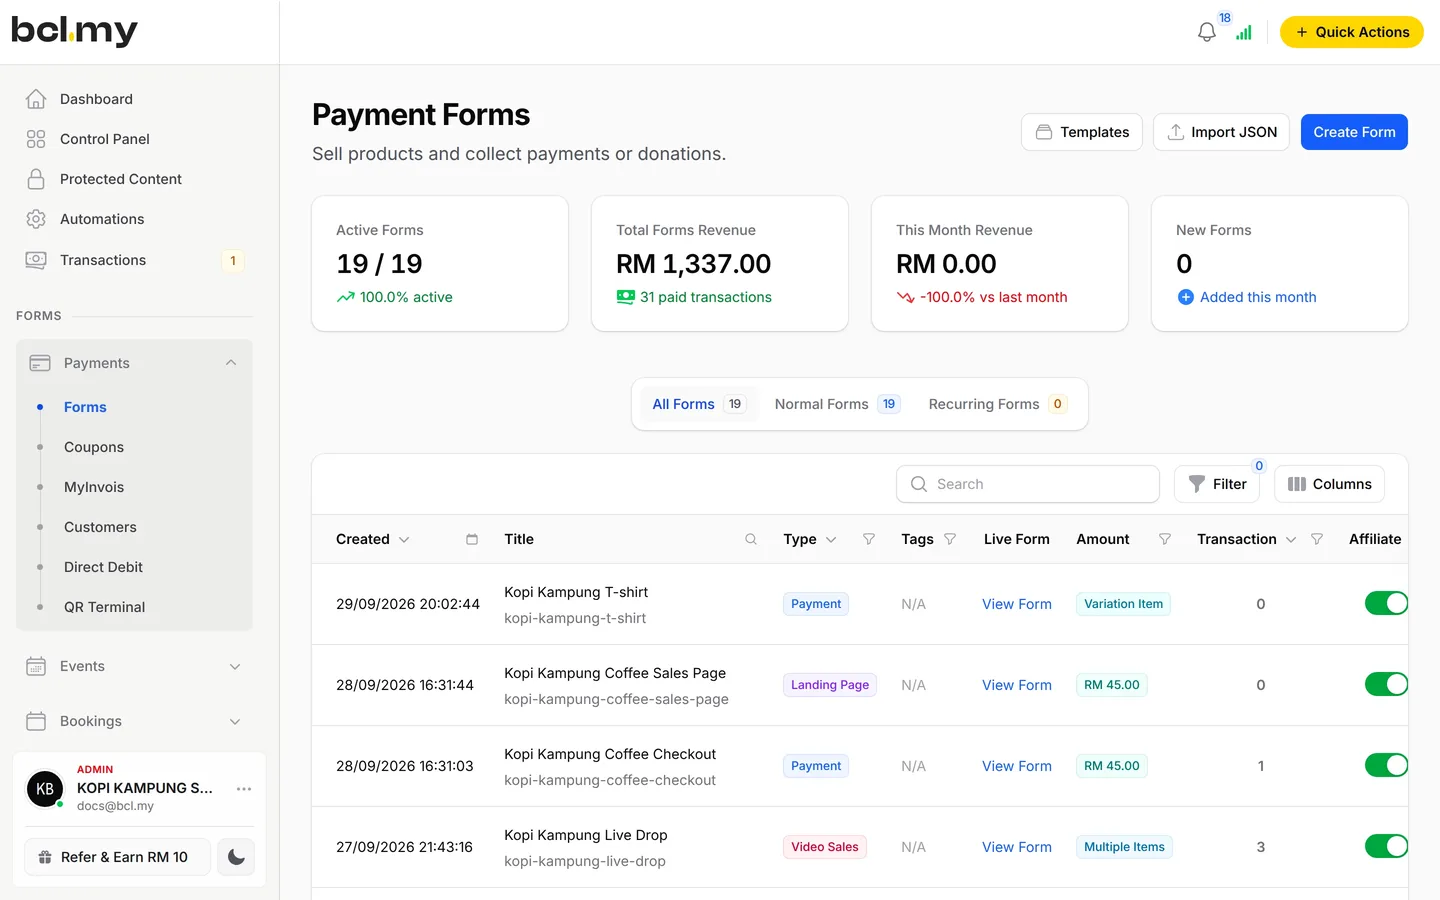Expand the Bookings sidebar section

(134, 721)
